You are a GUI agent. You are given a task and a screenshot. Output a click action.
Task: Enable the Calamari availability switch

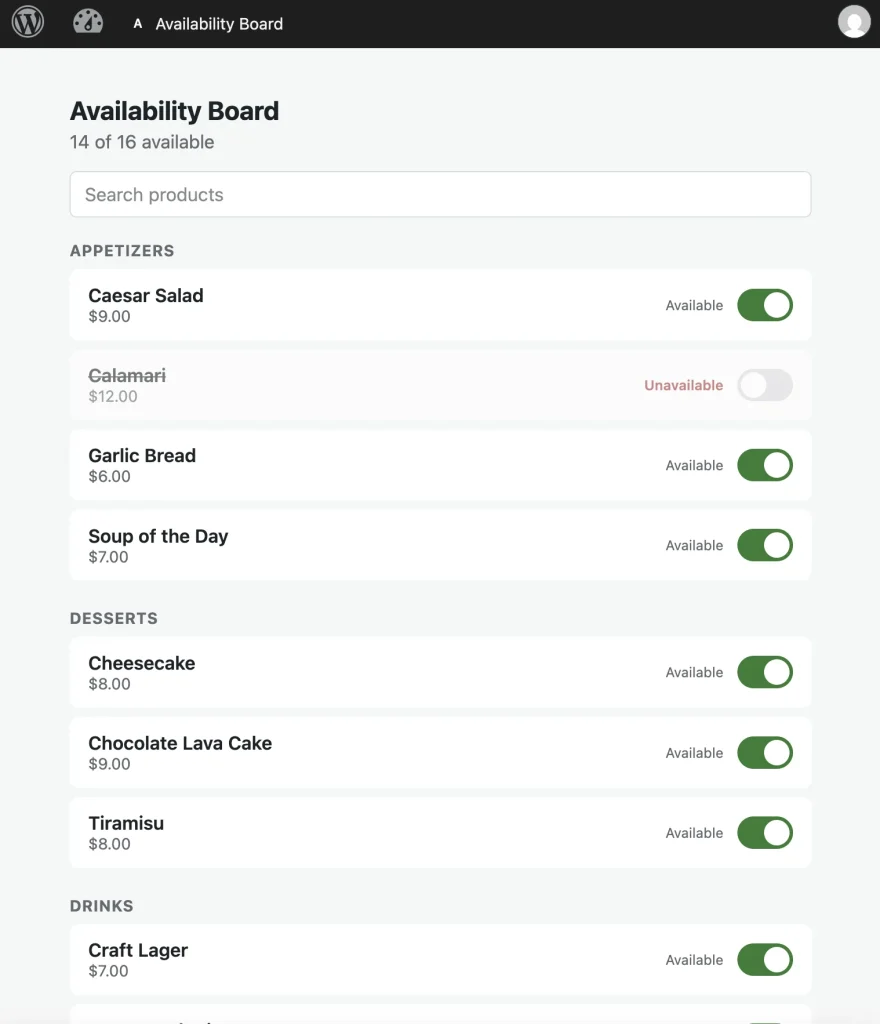tap(764, 385)
